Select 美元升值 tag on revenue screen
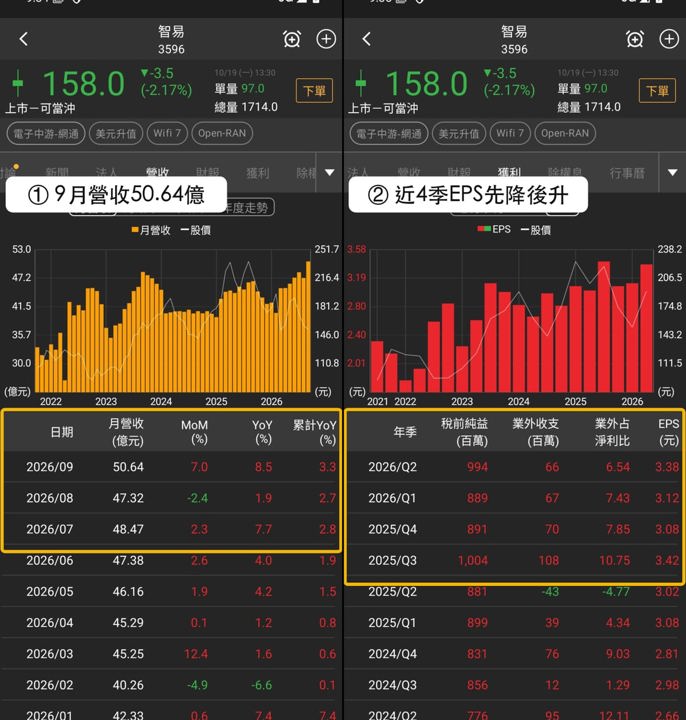The image size is (686, 720). (116, 134)
